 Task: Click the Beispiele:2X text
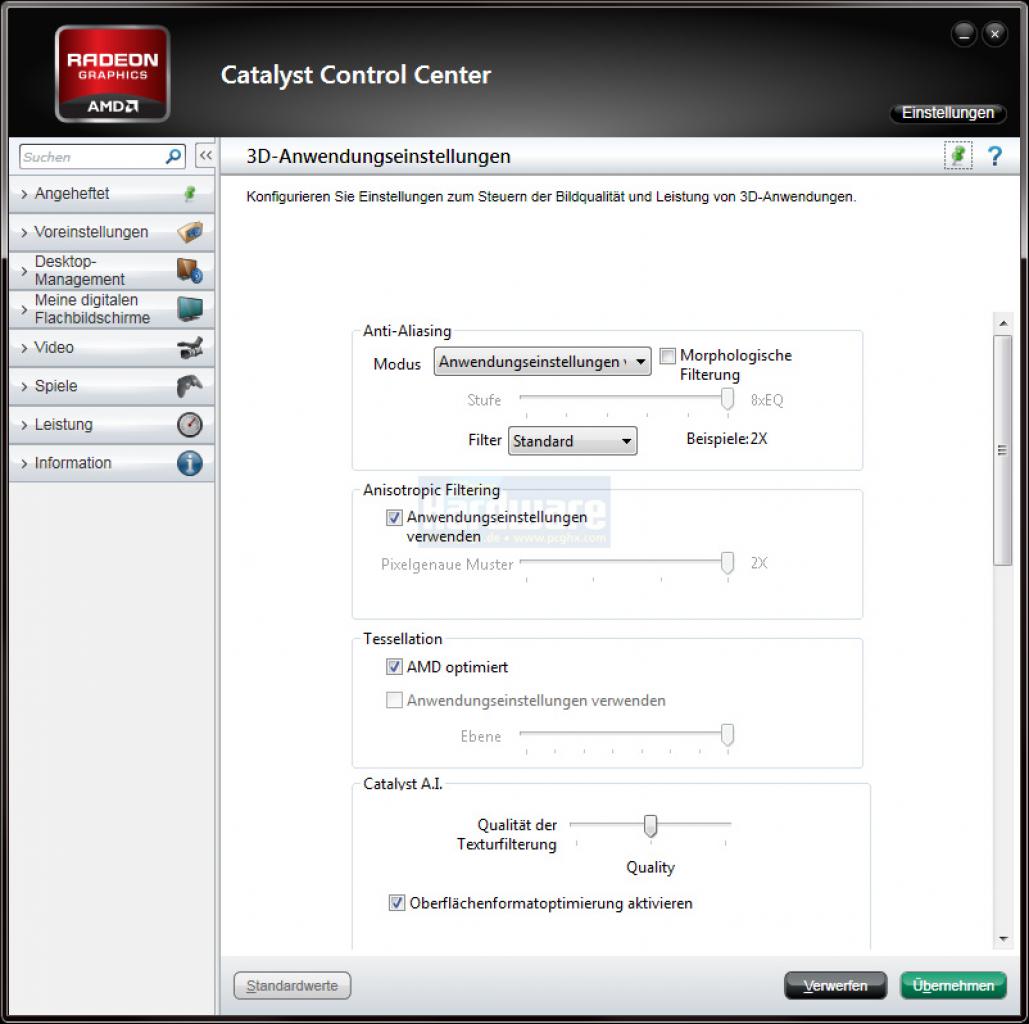726,439
